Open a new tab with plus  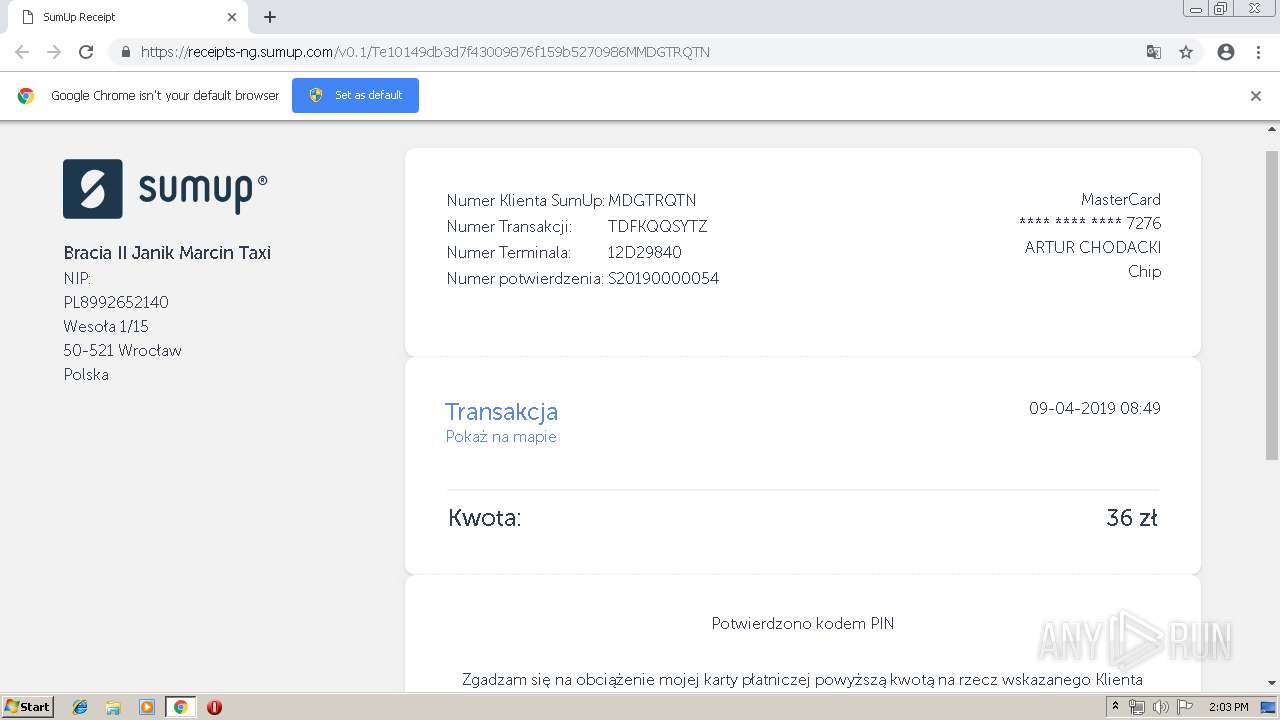[x=270, y=17]
